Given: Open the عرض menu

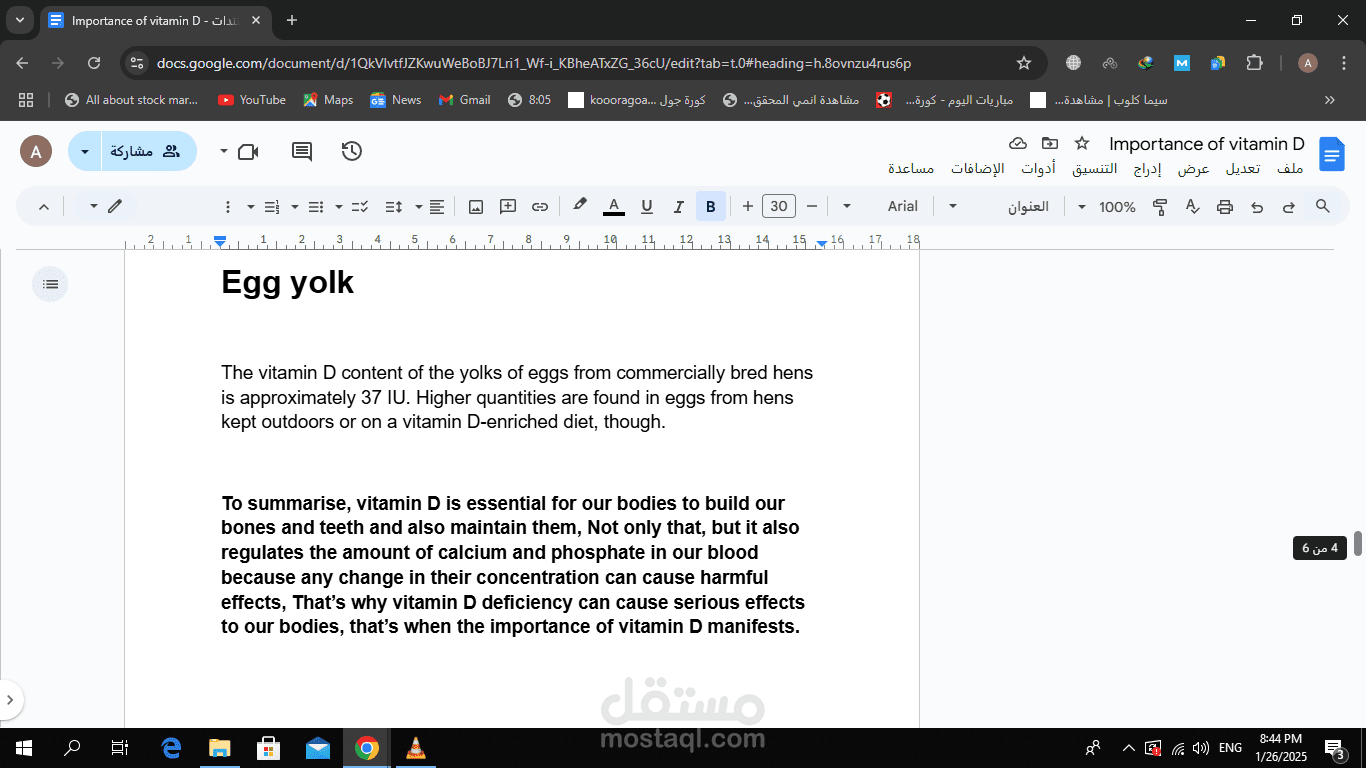Looking at the screenshot, I should [x=1193, y=169].
